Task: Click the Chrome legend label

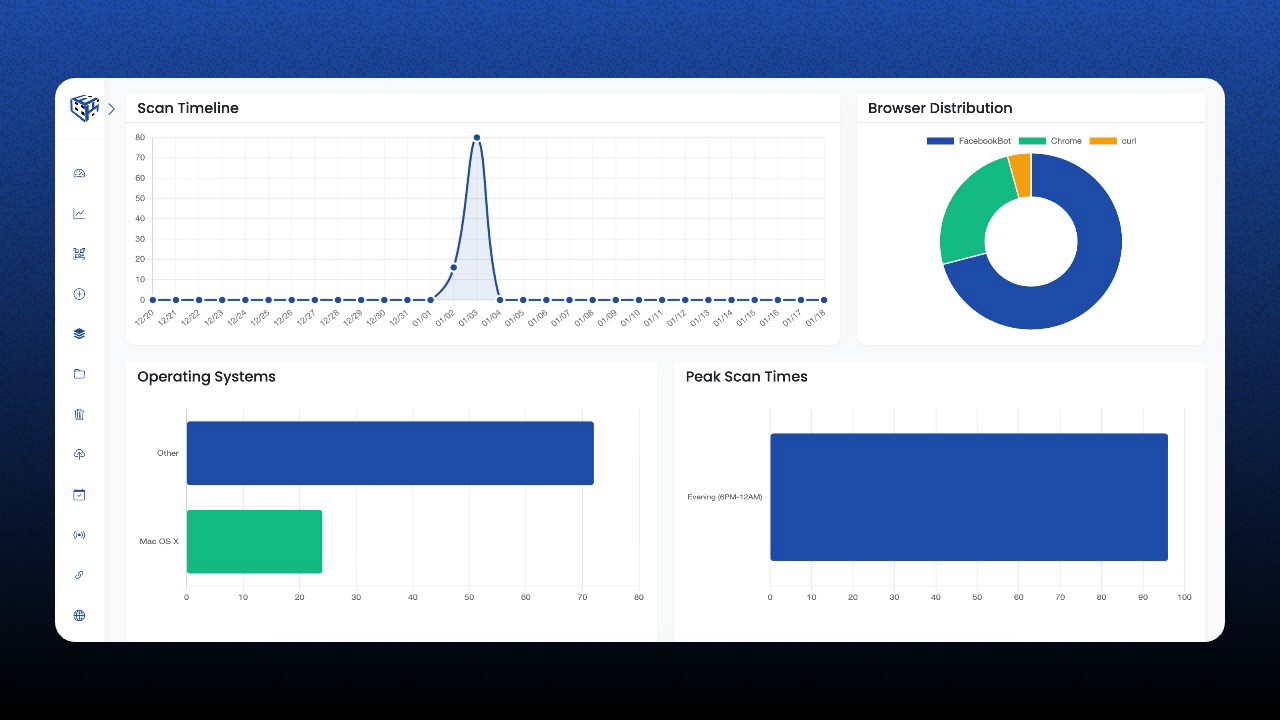Action: tap(1066, 141)
